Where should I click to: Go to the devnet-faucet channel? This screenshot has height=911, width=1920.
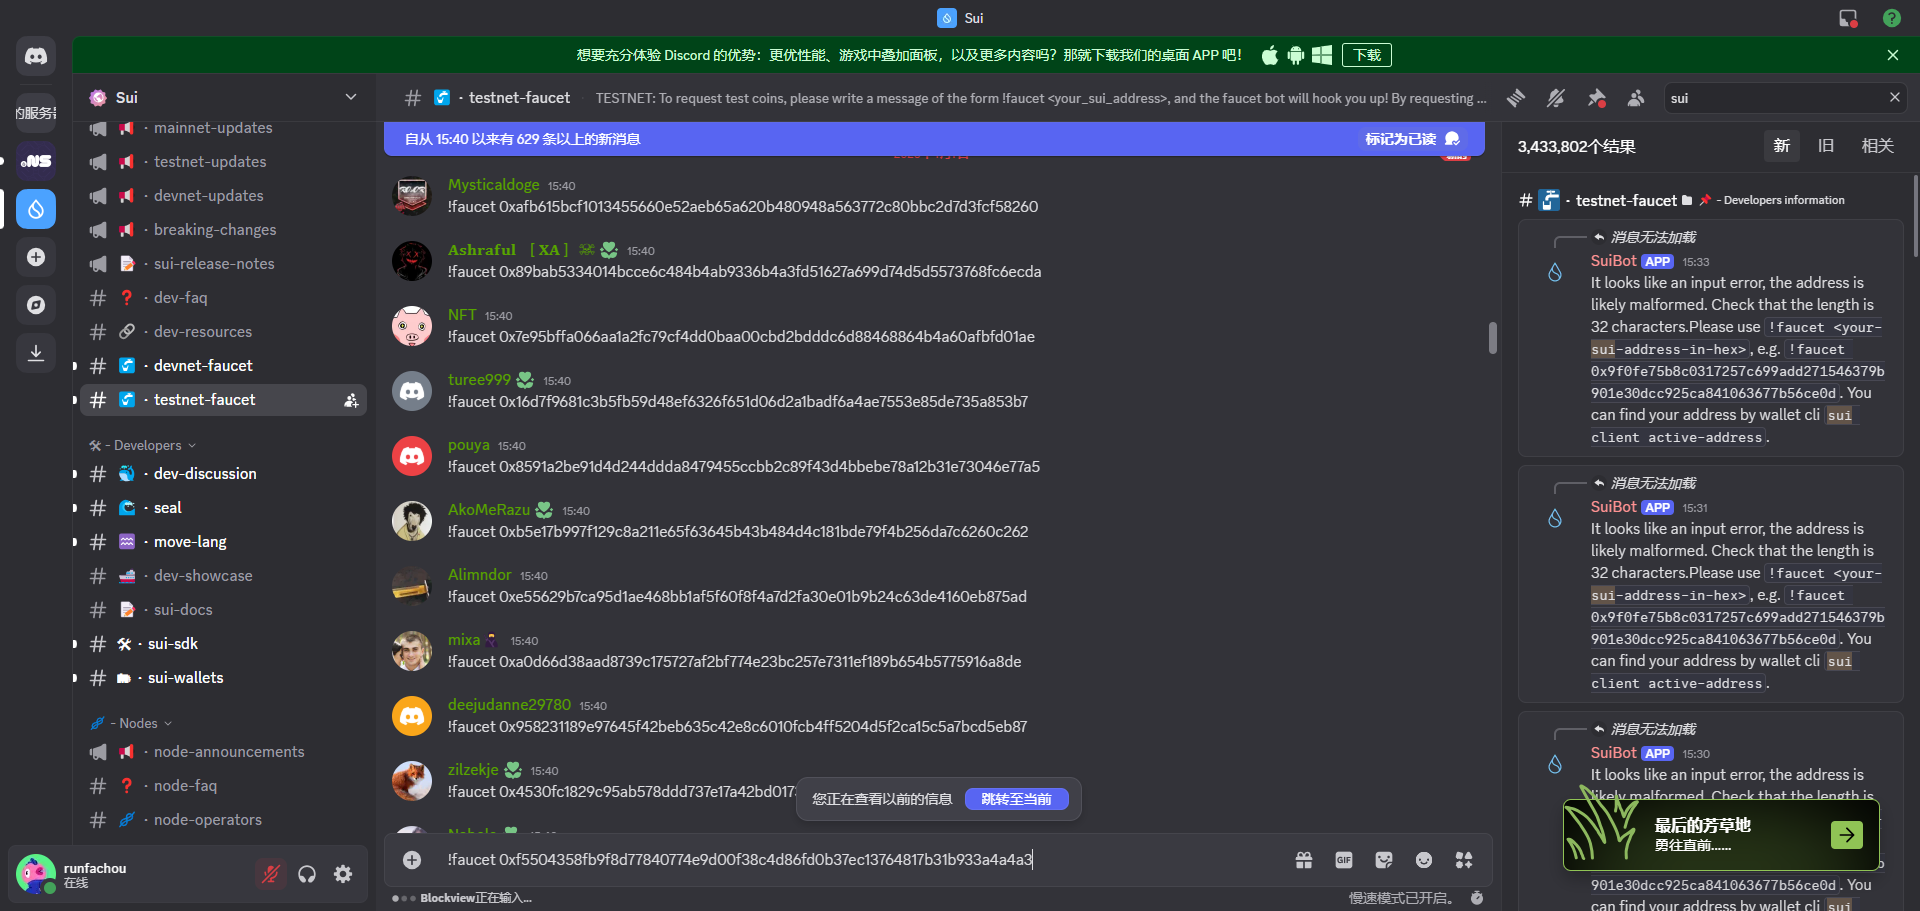click(x=223, y=366)
